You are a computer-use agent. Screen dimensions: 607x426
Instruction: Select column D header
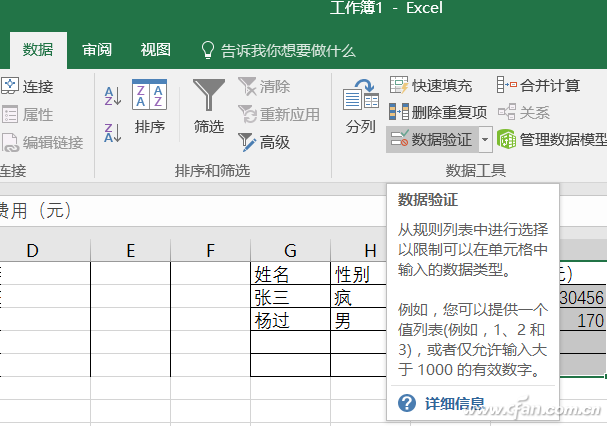[x=32, y=250]
